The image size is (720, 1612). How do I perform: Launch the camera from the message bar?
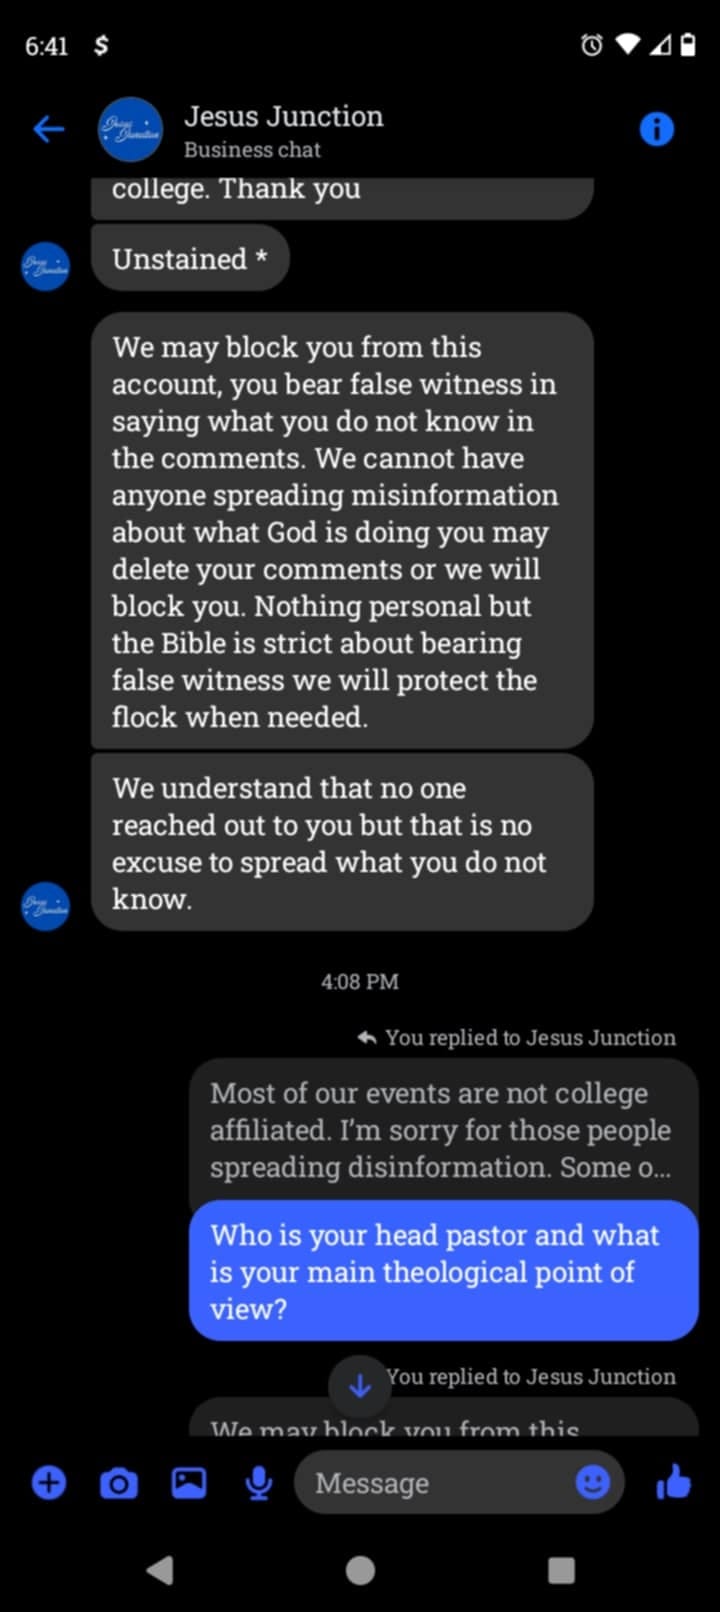[119, 1483]
